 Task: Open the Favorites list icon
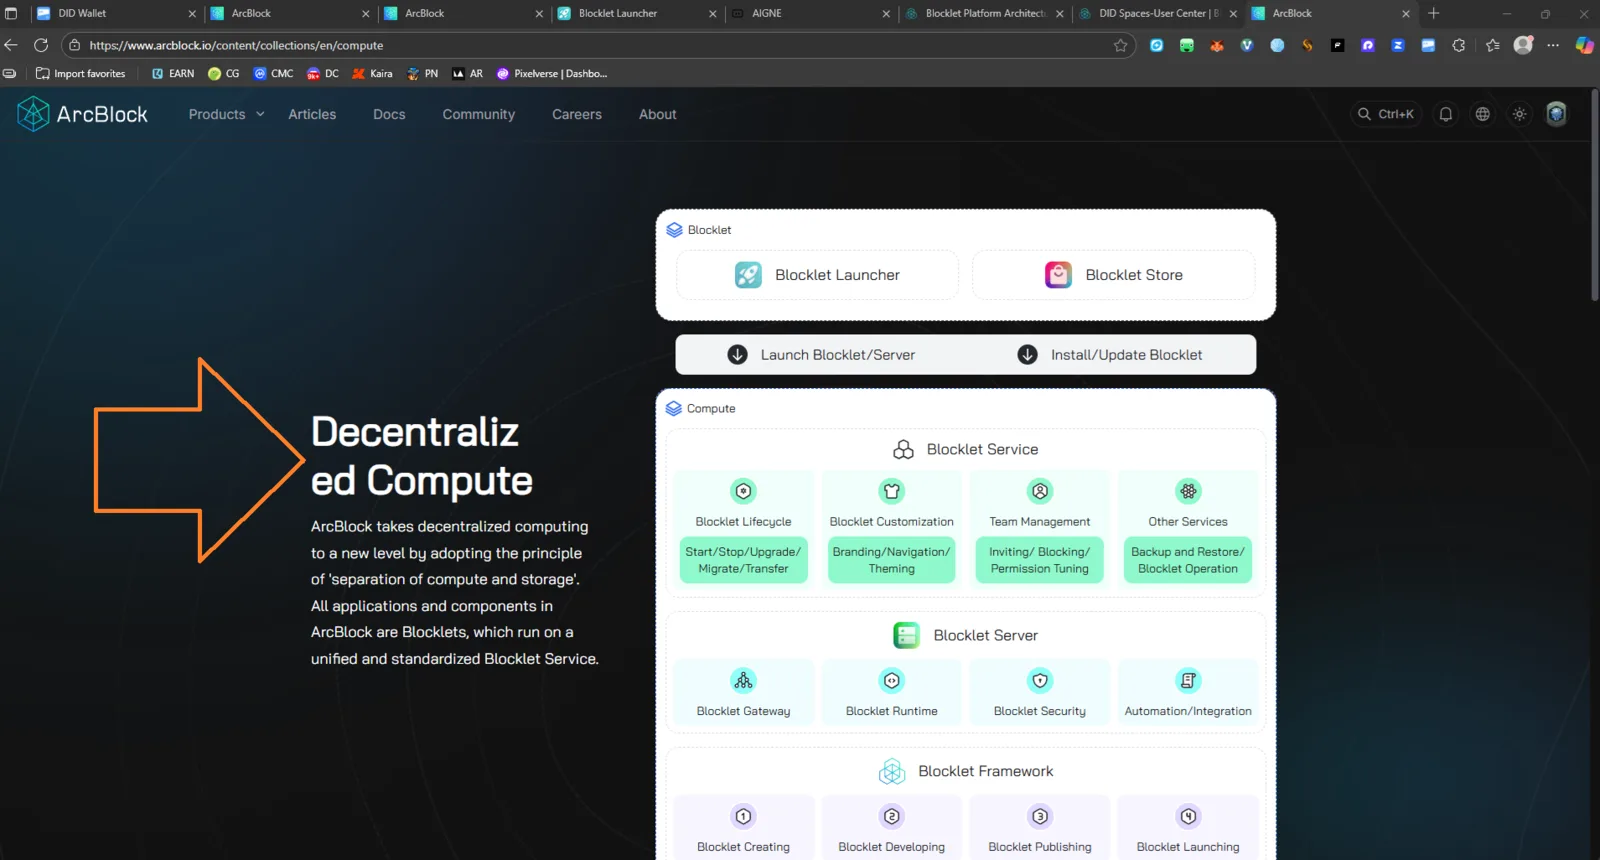click(1493, 45)
